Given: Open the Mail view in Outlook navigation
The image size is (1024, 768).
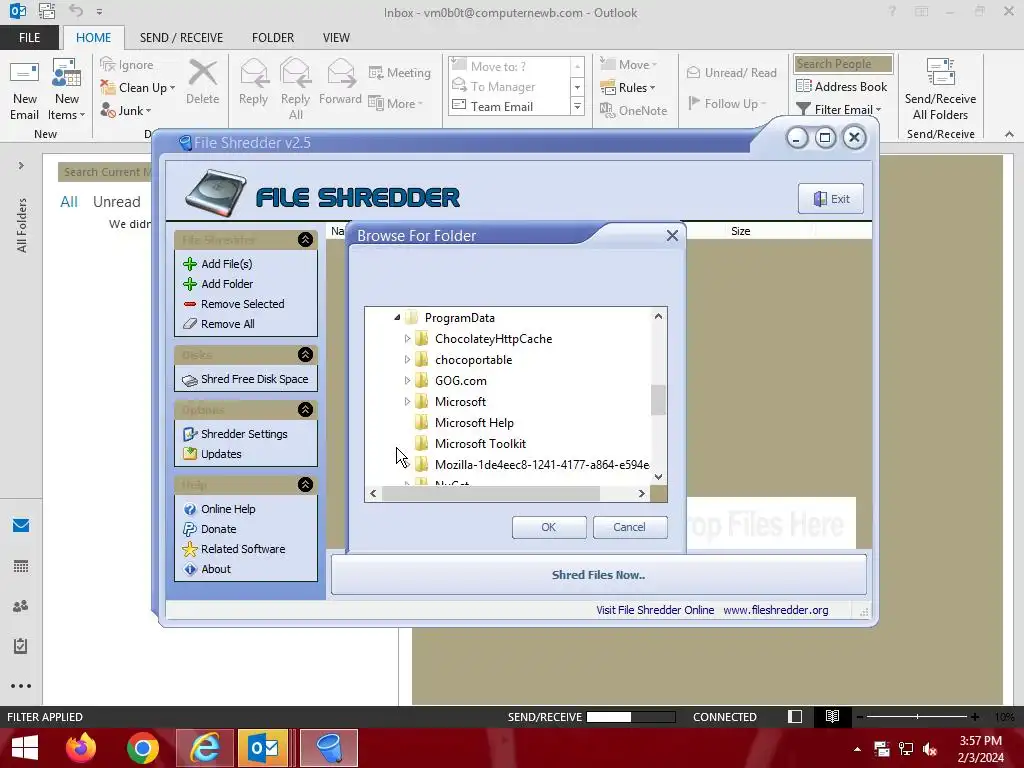Looking at the screenshot, I should [21, 526].
